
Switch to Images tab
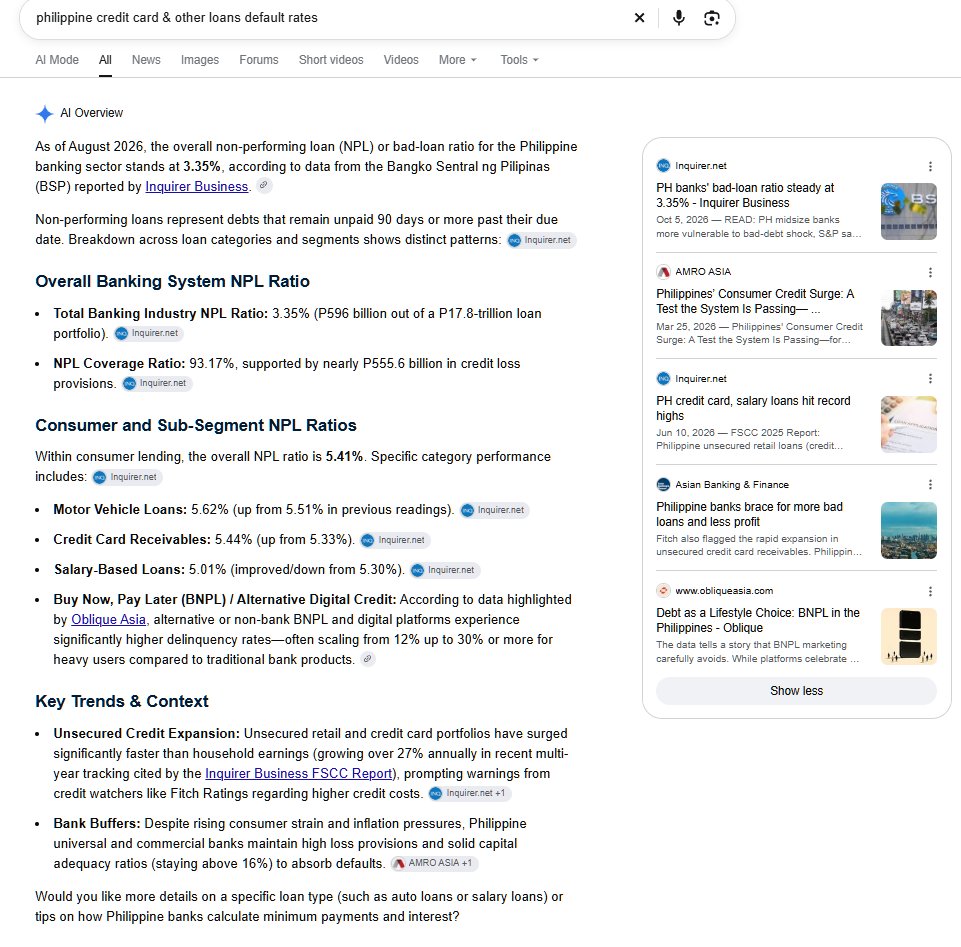[200, 60]
